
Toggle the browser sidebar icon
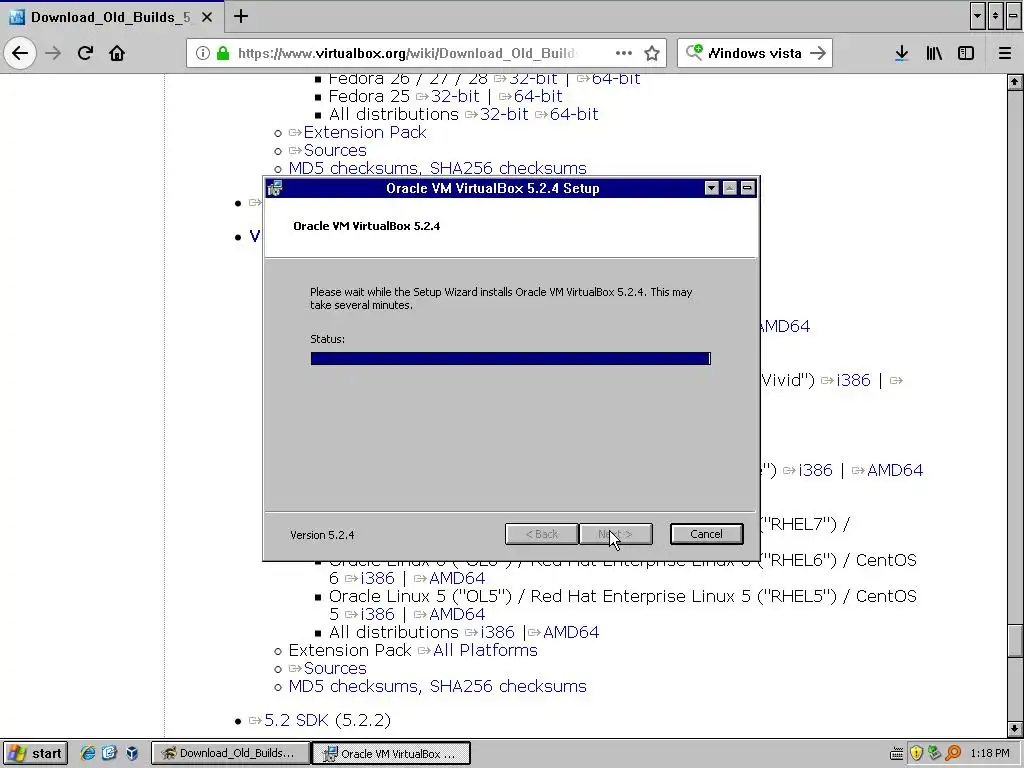point(966,53)
